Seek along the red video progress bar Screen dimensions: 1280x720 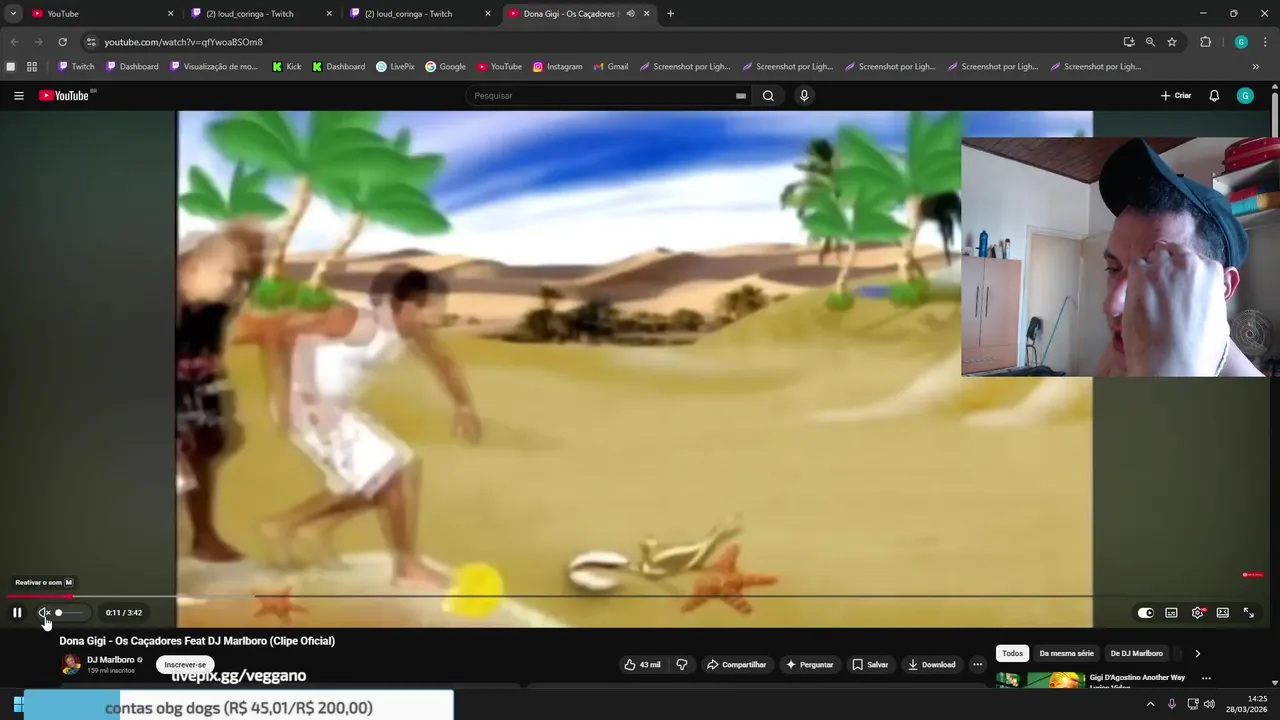click(640, 596)
